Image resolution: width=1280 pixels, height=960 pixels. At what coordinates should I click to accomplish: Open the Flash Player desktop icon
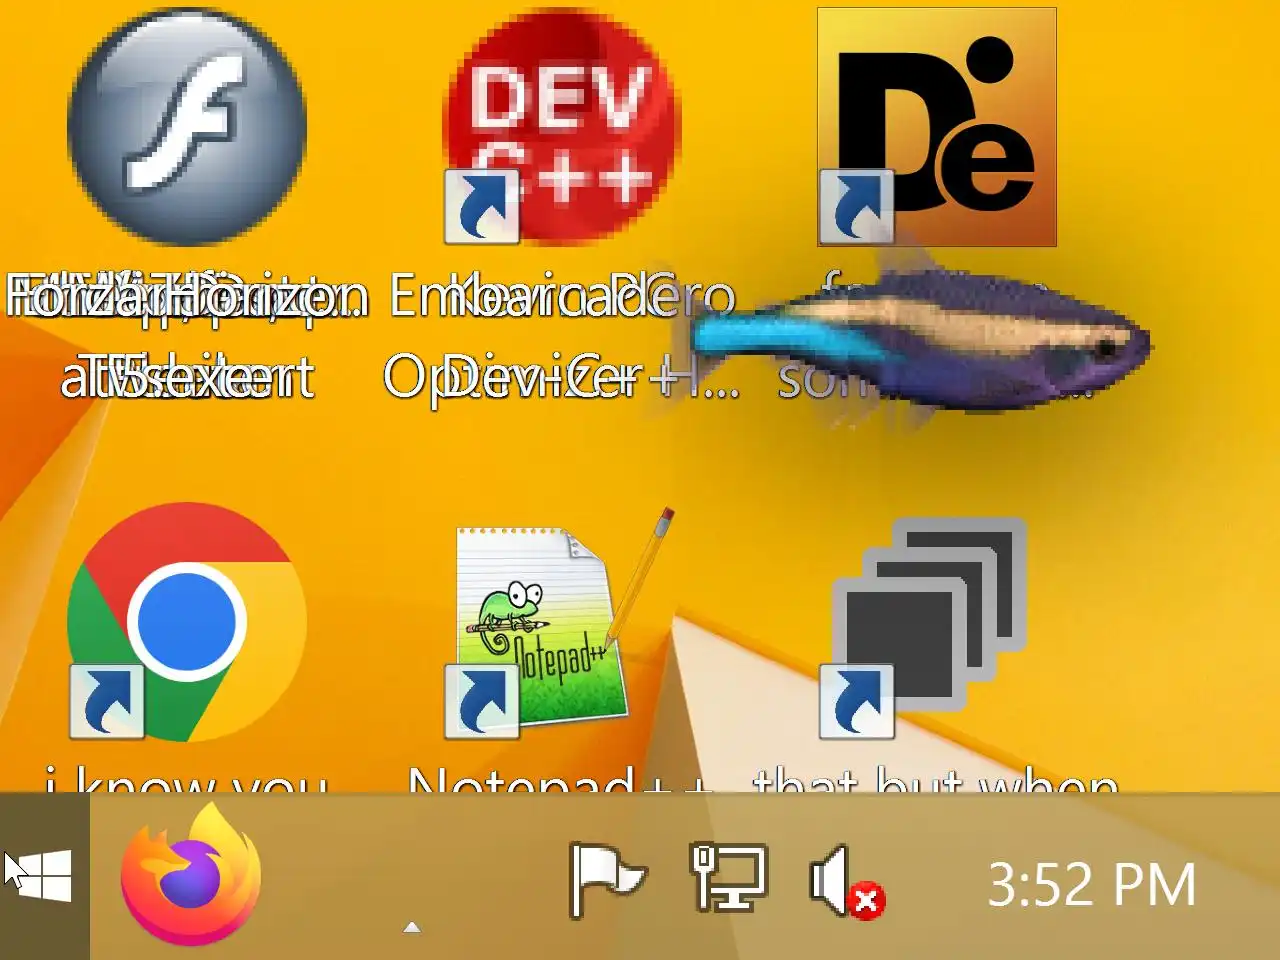187,127
